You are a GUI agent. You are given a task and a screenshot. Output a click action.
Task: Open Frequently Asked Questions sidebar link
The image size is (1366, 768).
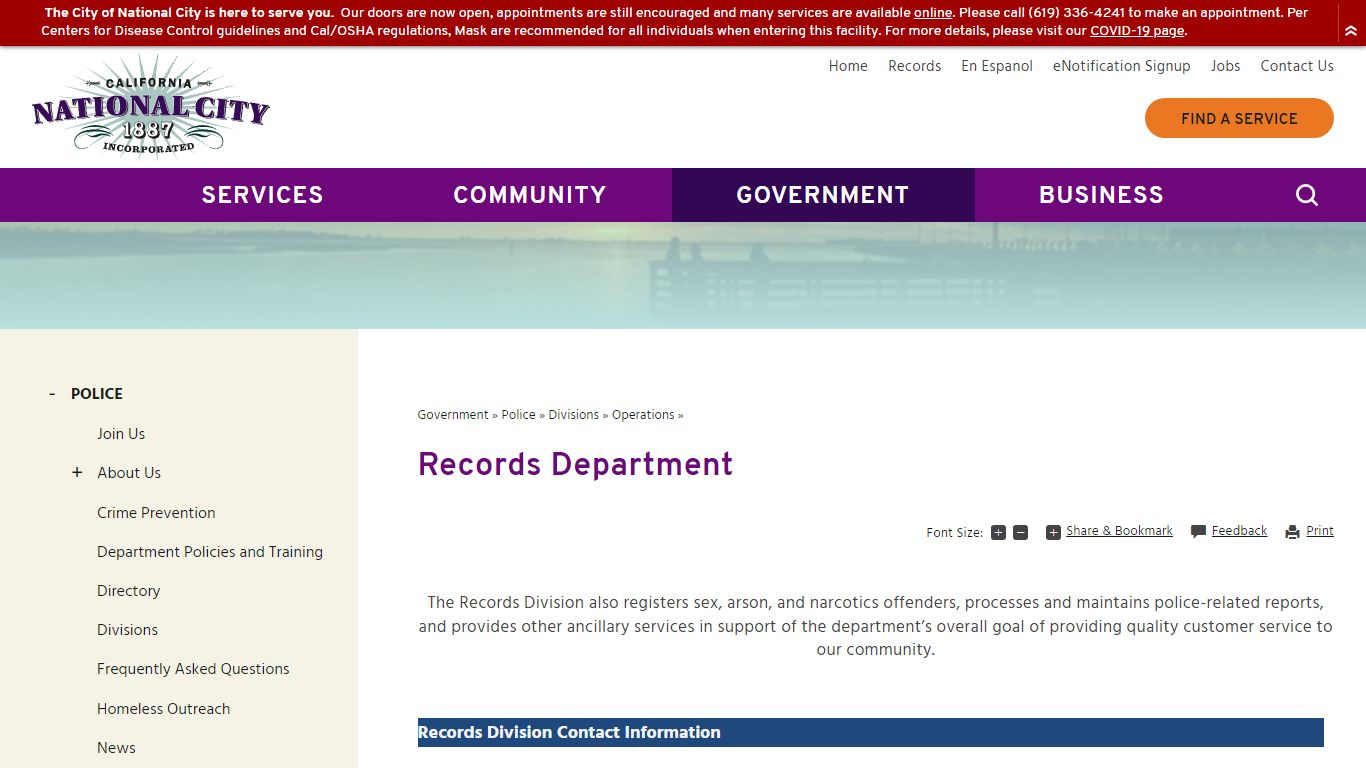tap(193, 669)
